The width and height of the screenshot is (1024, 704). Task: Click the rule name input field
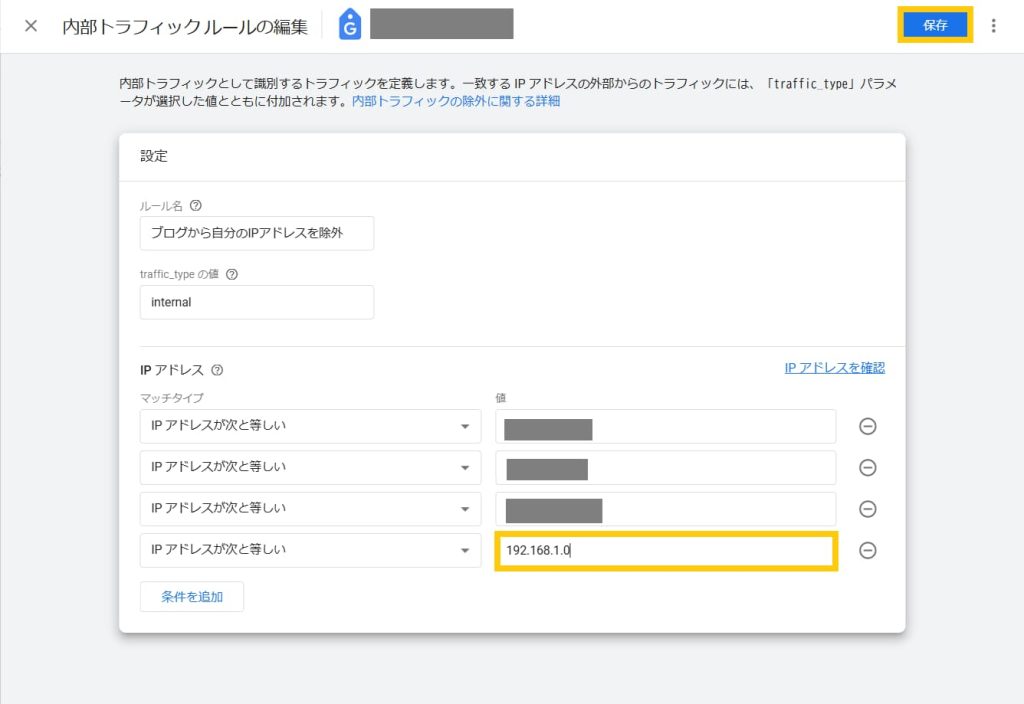tap(257, 234)
